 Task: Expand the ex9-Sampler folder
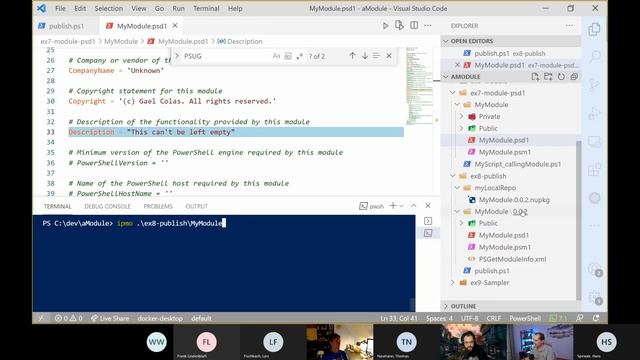[x=453, y=282]
